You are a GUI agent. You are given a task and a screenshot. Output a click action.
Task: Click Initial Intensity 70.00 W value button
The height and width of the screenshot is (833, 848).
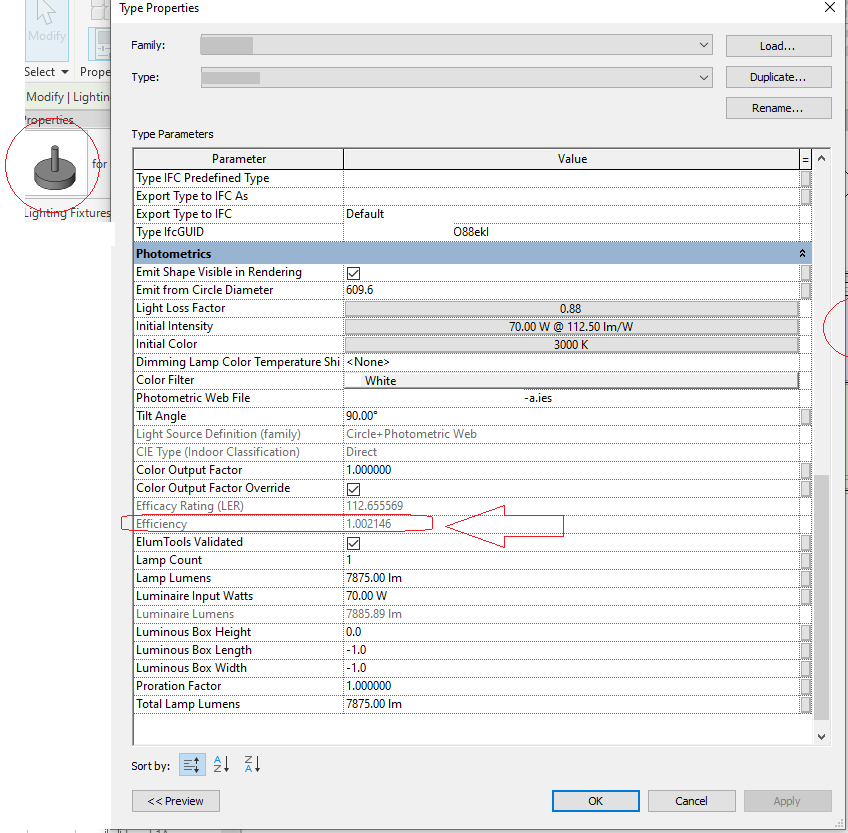coord(571,326)
